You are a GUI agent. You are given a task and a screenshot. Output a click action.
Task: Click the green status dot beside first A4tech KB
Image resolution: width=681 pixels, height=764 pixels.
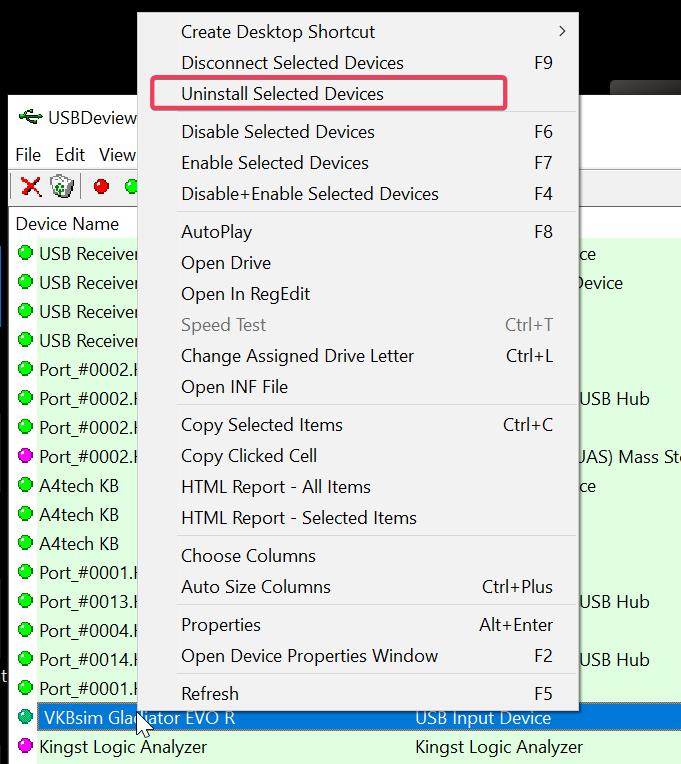click(x=25, y=486)
